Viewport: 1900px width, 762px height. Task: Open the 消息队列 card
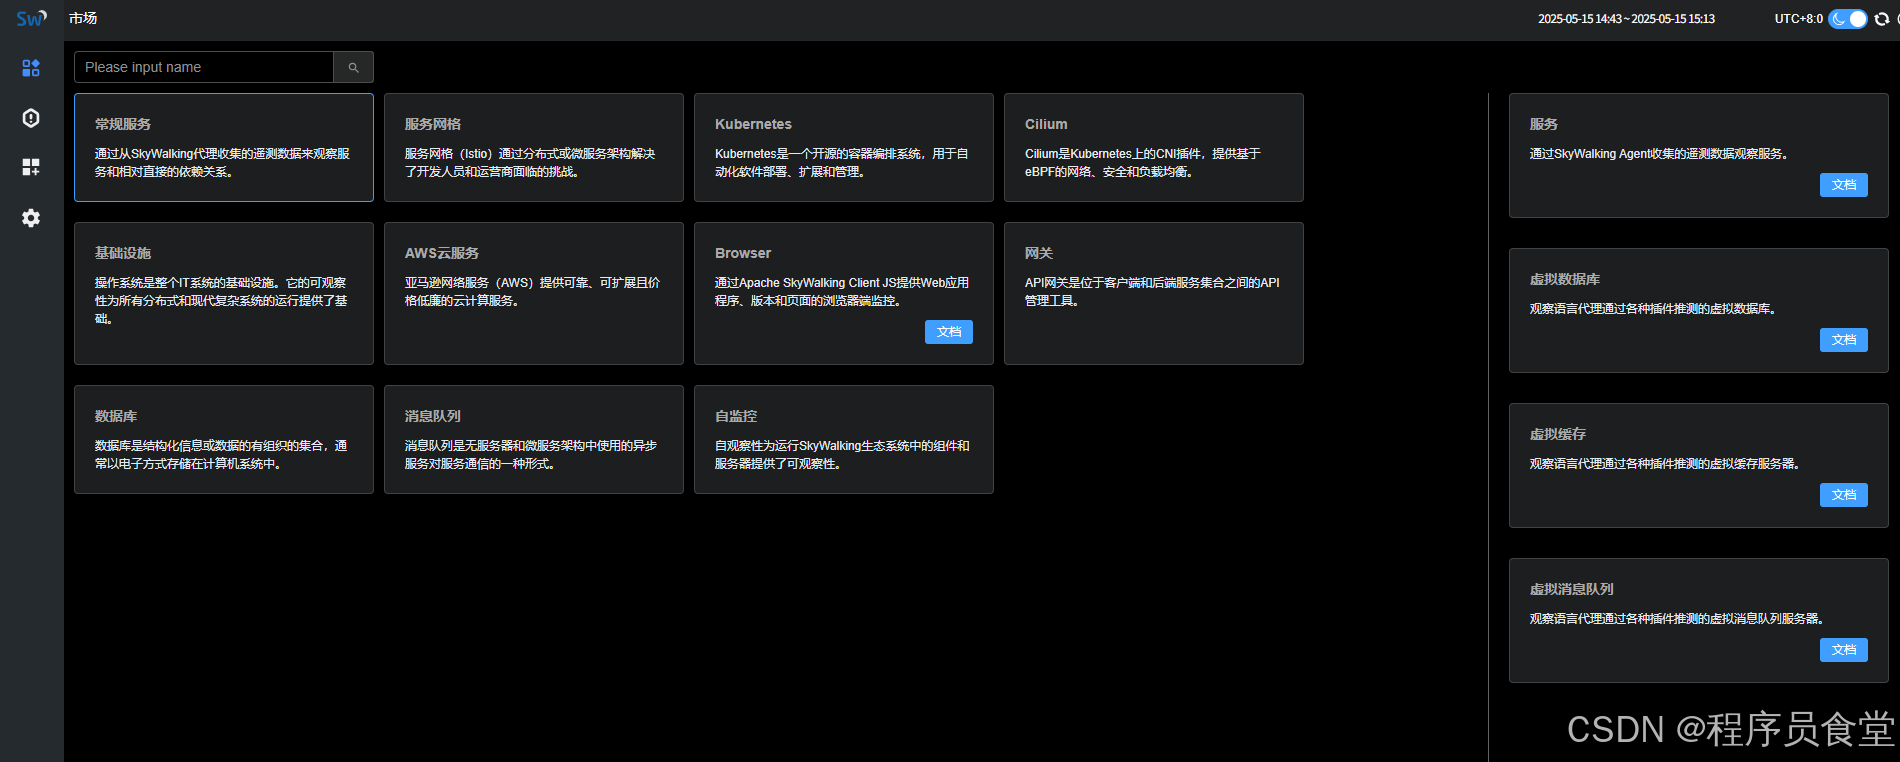(x=534, y=440)
